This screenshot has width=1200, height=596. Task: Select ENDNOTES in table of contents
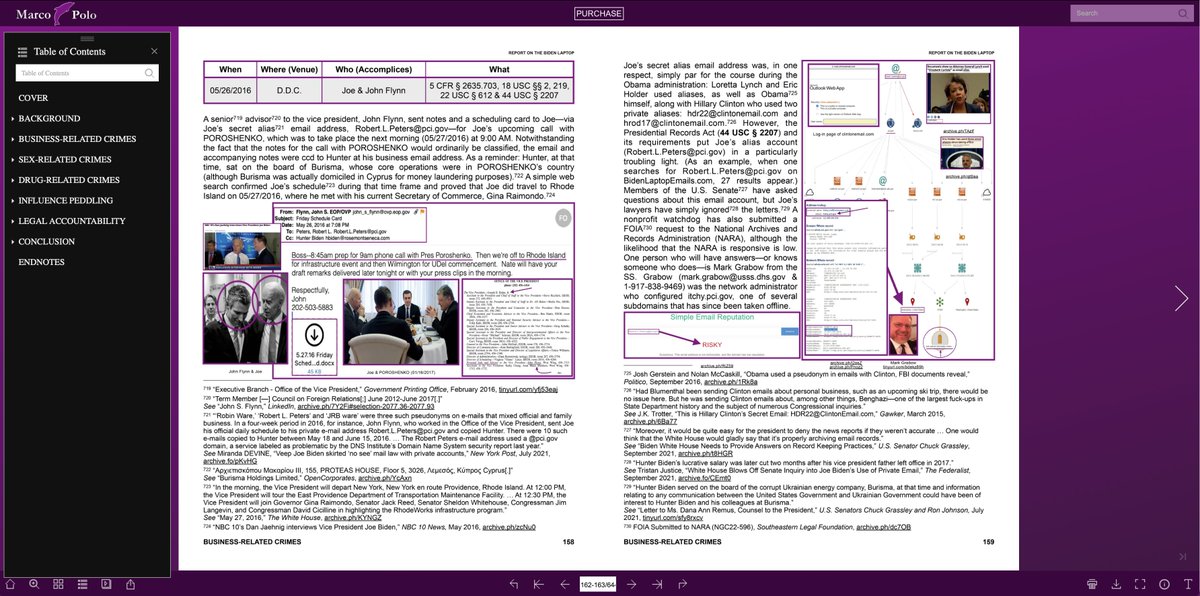[x=41, y=262]
